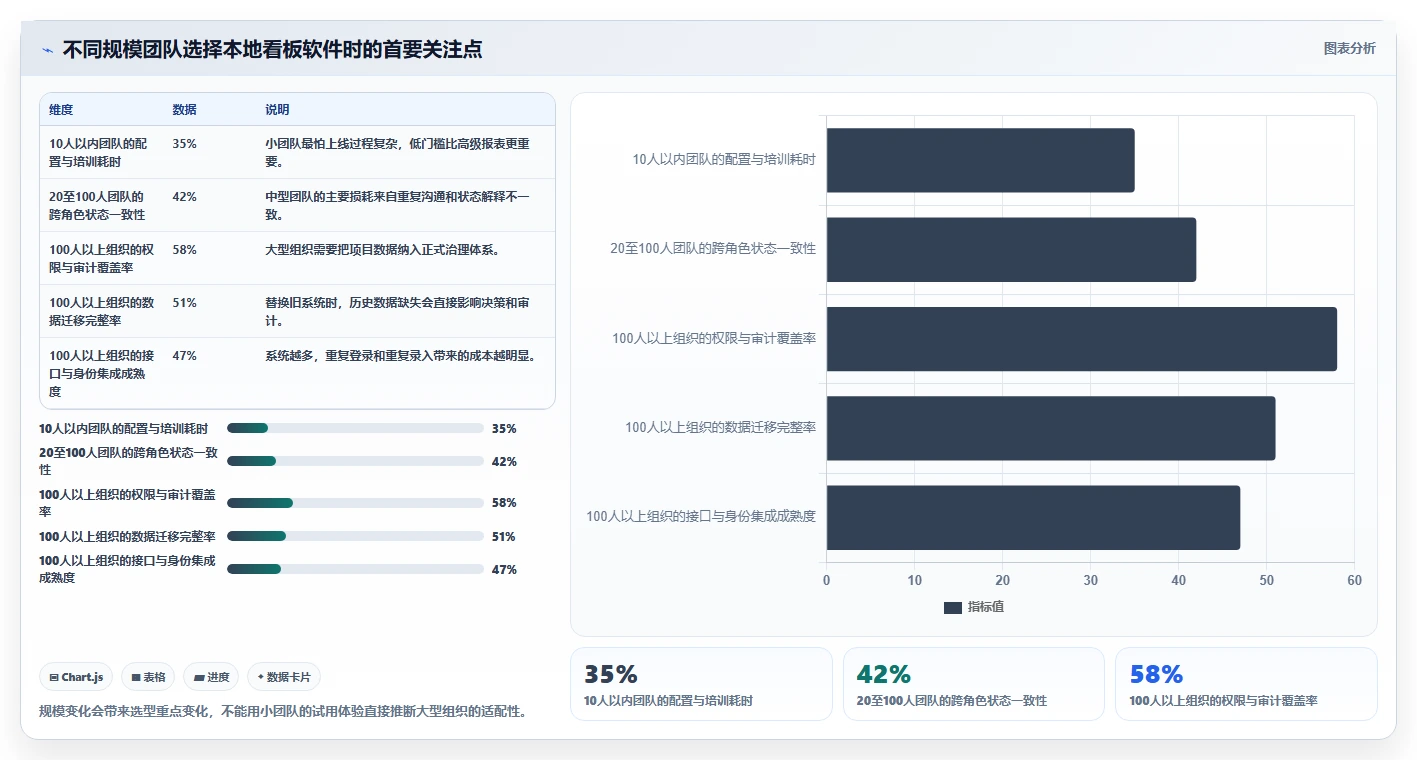The height and width of the screenshot is (760, 1417).
Task: Click the 说明 table column header
Action: (x=277, y=110)
